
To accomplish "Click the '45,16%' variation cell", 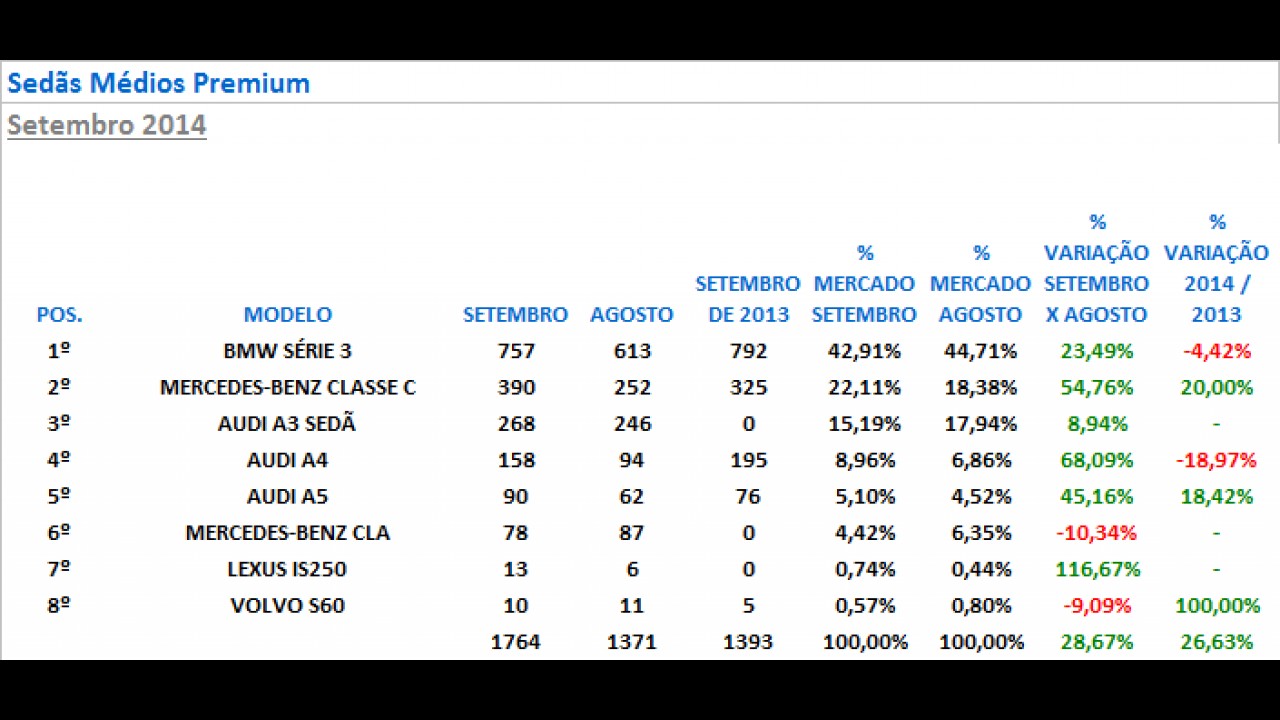I will point(1099,496).
